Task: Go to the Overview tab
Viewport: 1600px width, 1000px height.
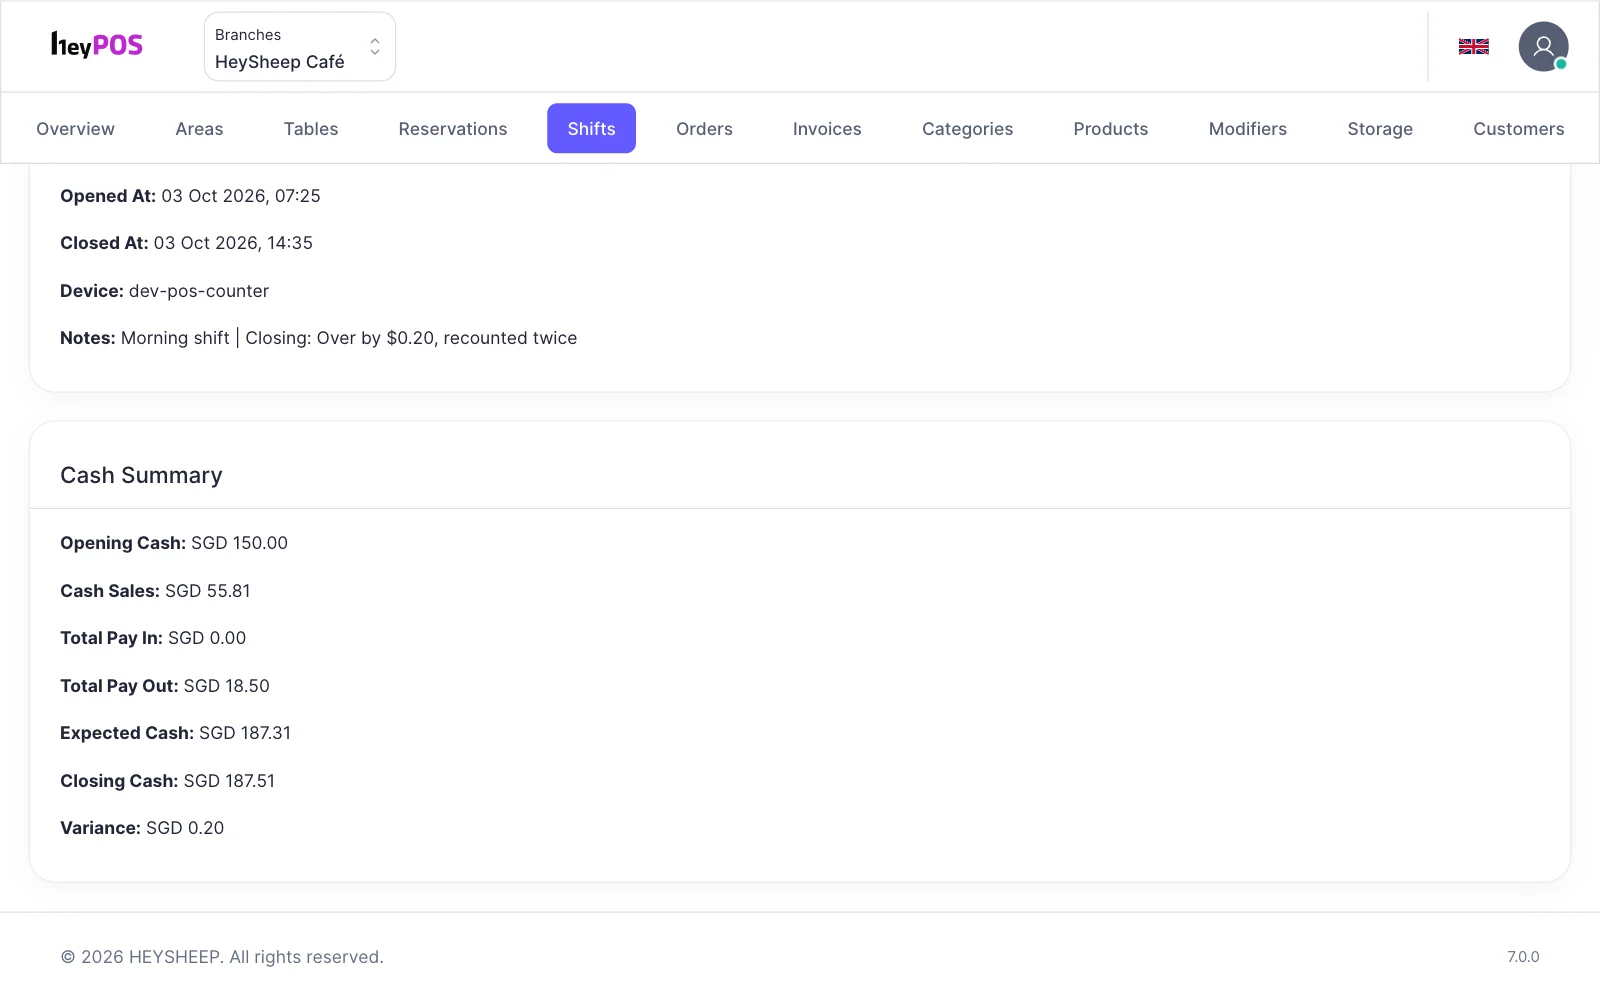Action: pos(75,129)
